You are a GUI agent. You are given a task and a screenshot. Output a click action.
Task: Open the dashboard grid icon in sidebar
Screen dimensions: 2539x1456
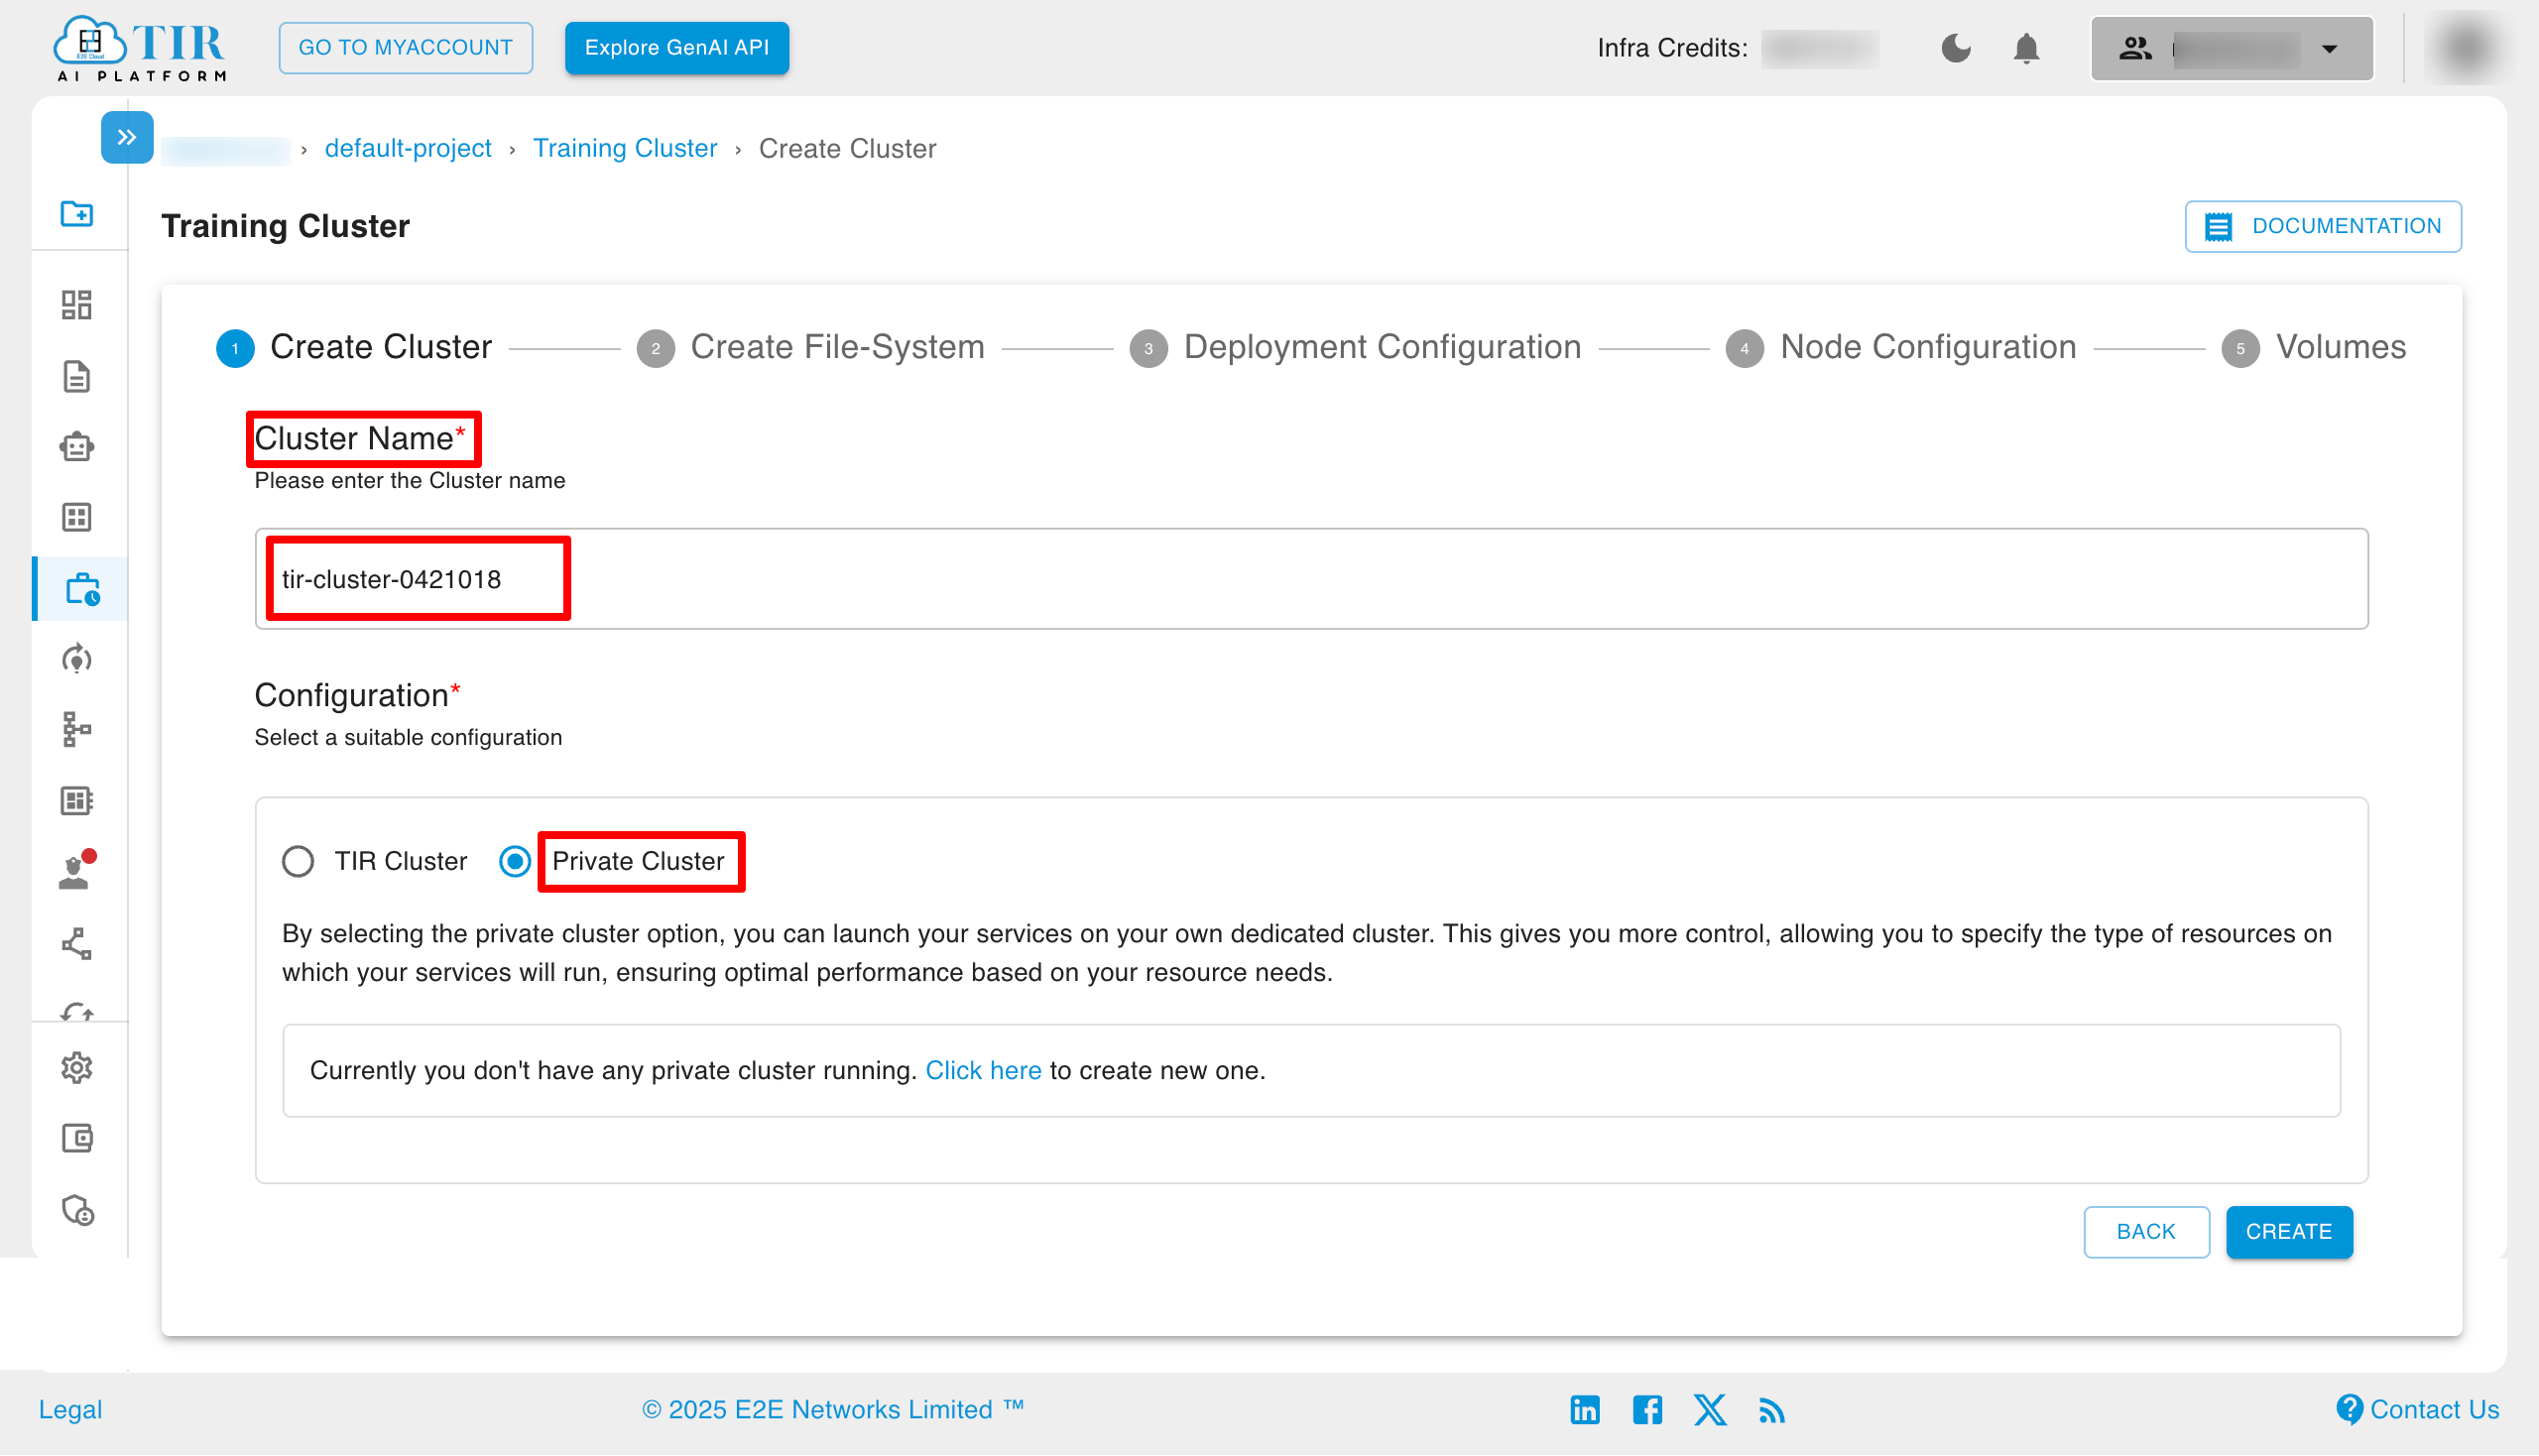[x=77, y=305]
